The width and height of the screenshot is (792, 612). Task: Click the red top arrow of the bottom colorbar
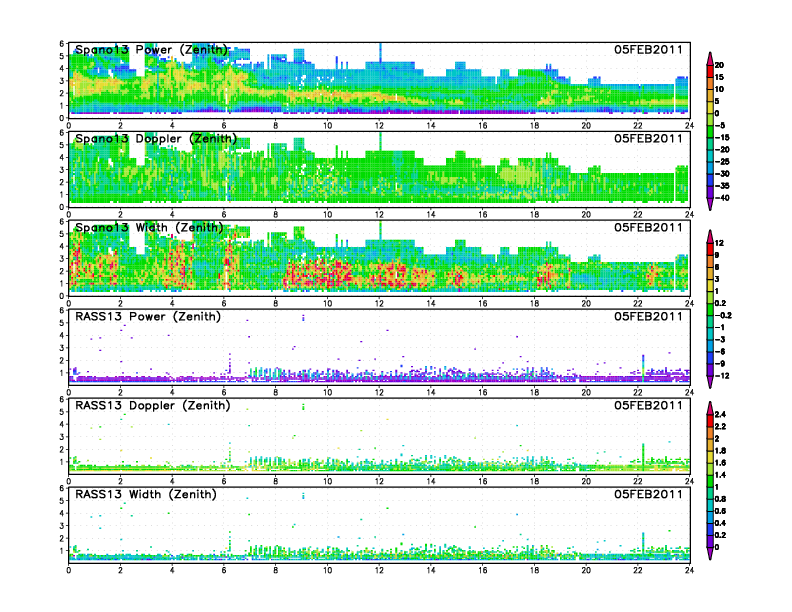coord(709,406)
